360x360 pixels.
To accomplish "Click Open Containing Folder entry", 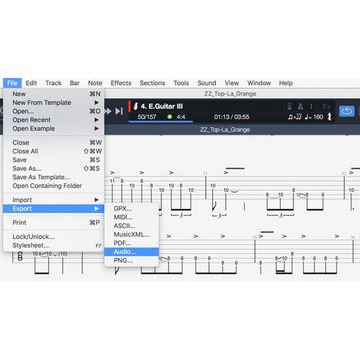I will pyautogui.click(x=54, y=186).
